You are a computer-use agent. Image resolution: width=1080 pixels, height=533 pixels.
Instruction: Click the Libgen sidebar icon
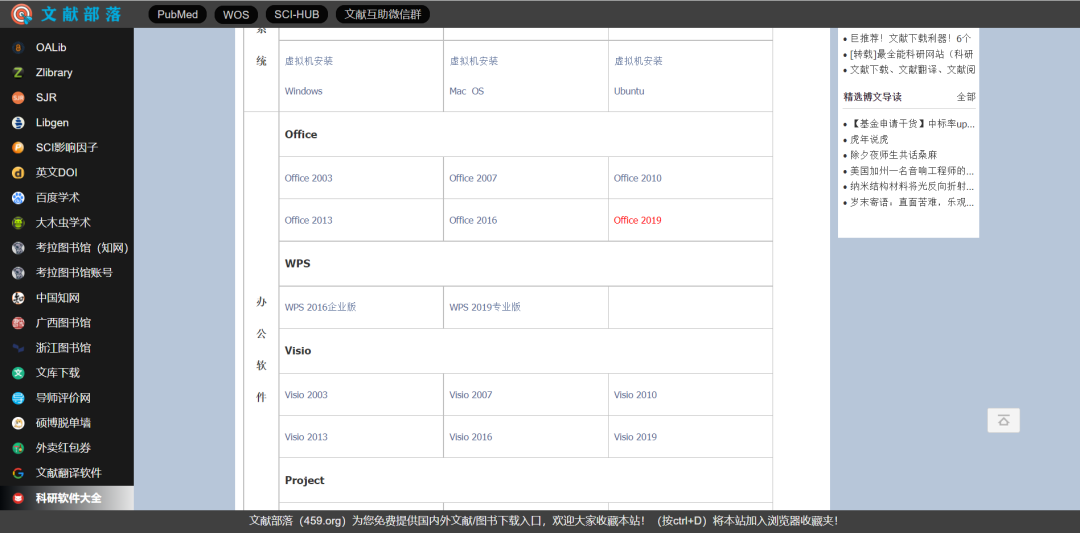click(x=19, y=123)
